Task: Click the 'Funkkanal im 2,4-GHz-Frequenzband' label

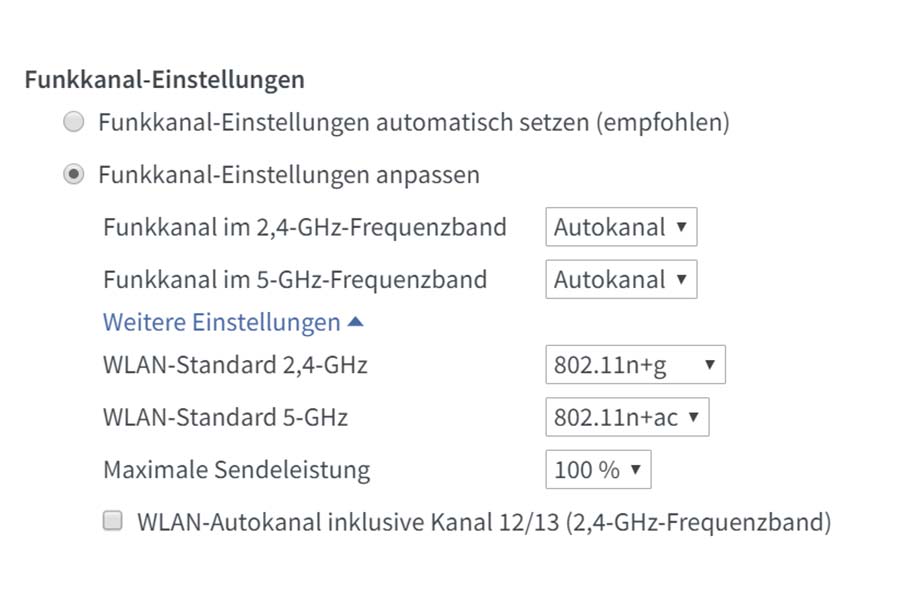Action: [x=304, y=227]
